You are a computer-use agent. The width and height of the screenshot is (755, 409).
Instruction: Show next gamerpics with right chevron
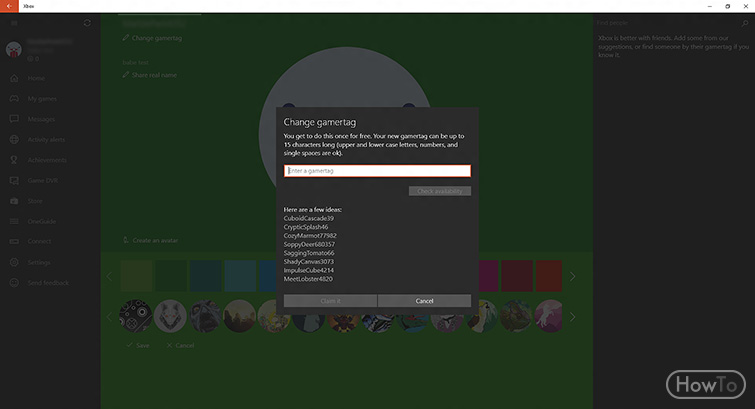click(x=573, y=317)
